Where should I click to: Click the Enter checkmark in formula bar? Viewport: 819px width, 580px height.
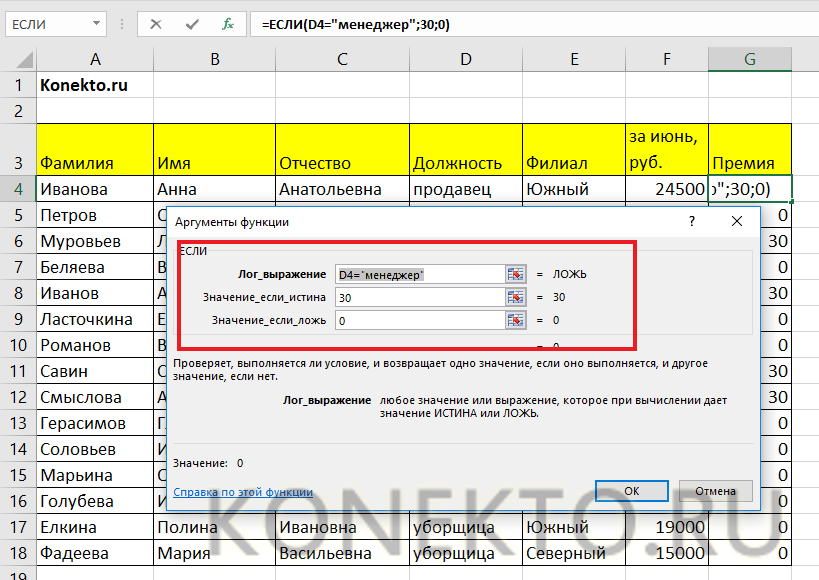[x=191, y=24]
